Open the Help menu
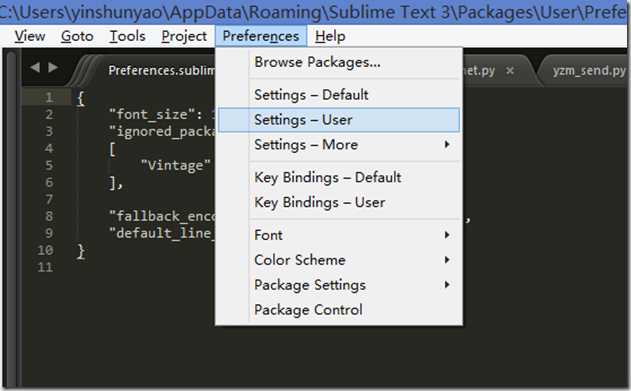 click(330, 36)
